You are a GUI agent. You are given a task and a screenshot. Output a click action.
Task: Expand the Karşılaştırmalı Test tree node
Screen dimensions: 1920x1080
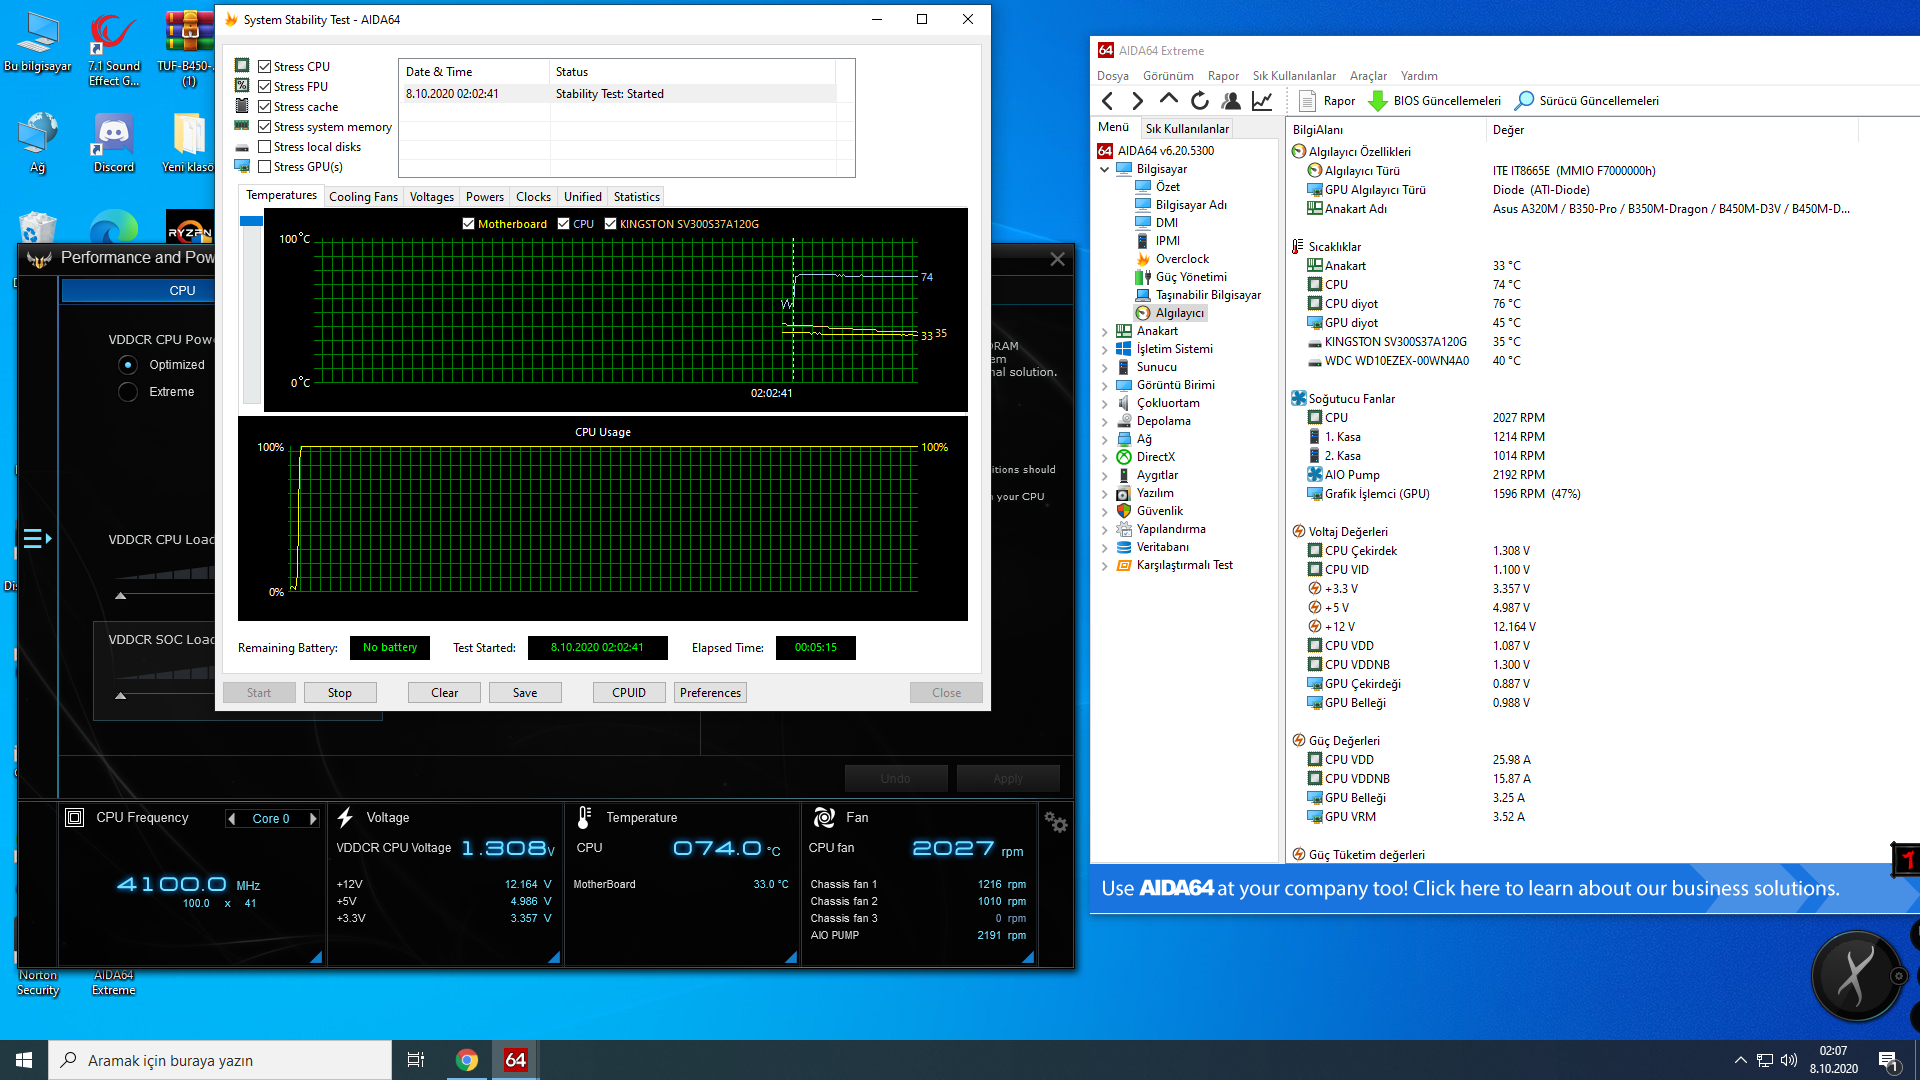click(1104, 565)
